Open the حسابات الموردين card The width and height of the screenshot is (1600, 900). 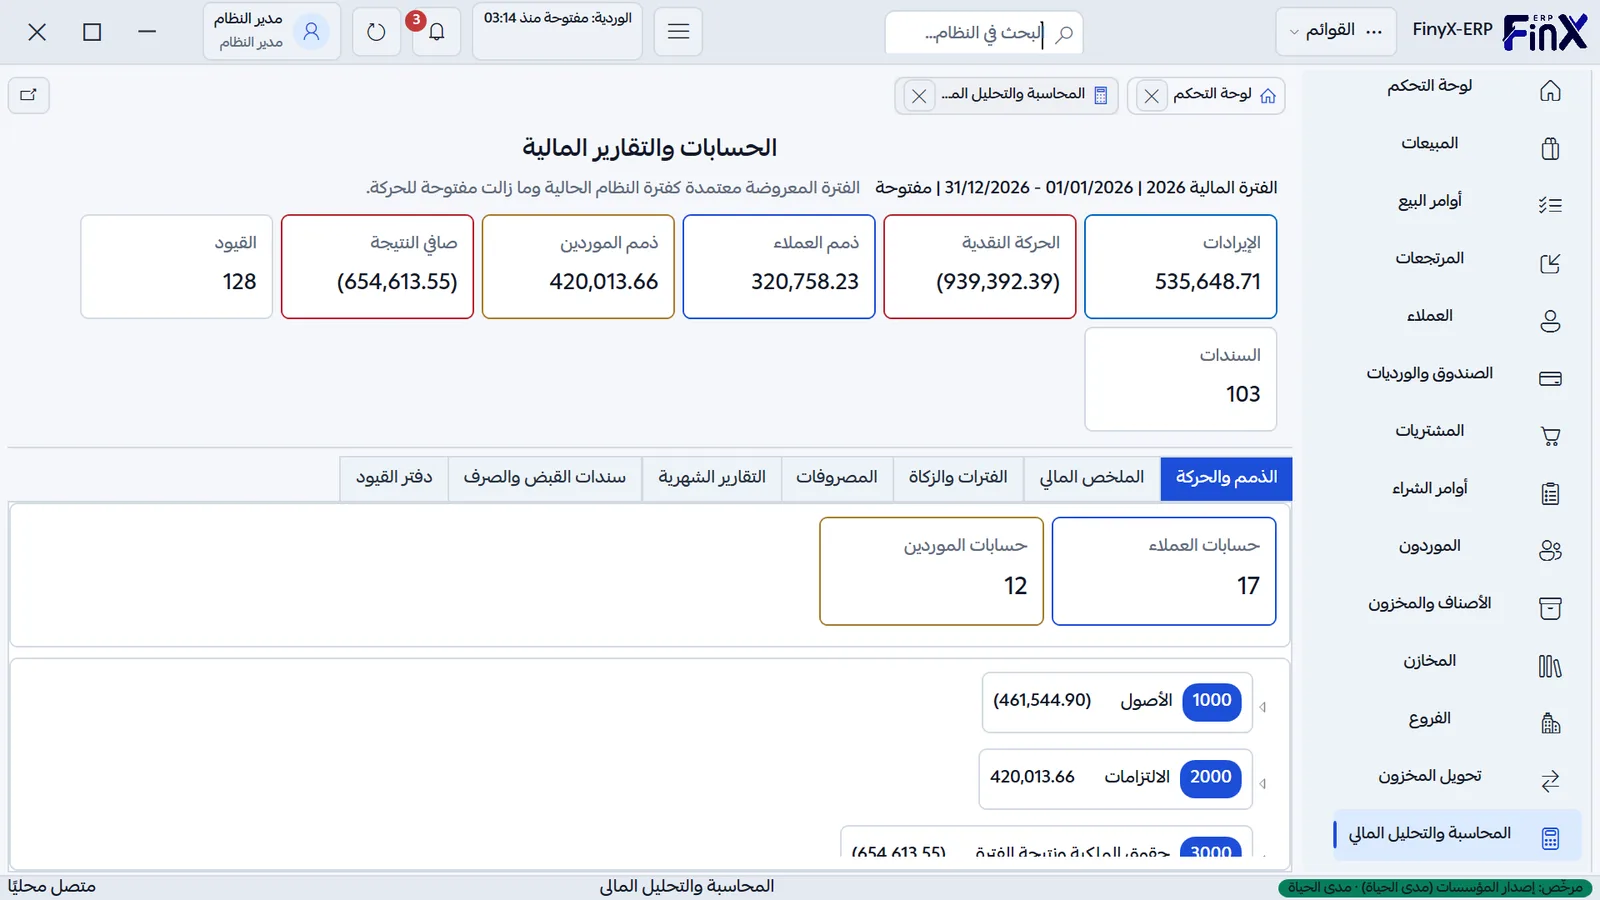pos(931,571)
